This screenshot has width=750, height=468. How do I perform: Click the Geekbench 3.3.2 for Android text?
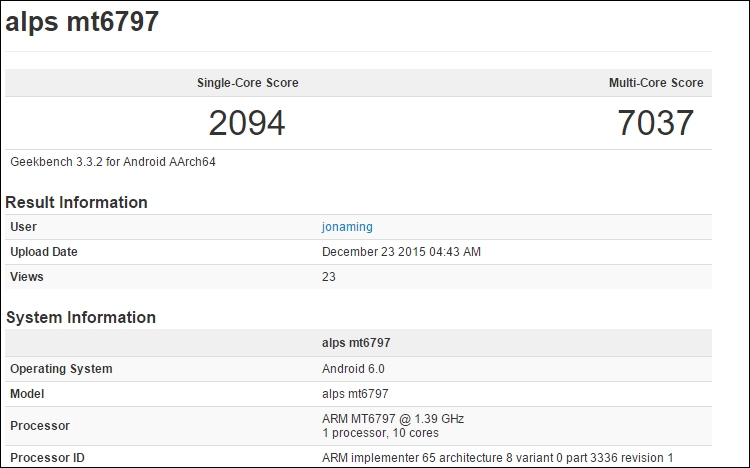(x=113, y=162)
